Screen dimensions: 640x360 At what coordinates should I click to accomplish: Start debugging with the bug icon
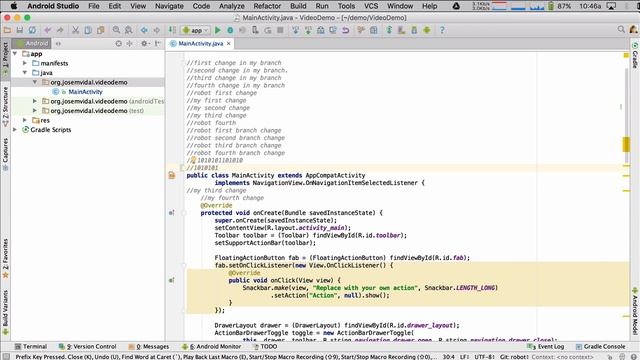click(x=230, y=30)
